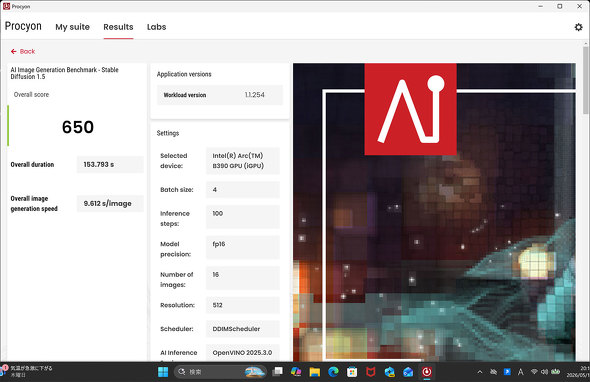
Task: Open the Labs tab
Action: 157,27
